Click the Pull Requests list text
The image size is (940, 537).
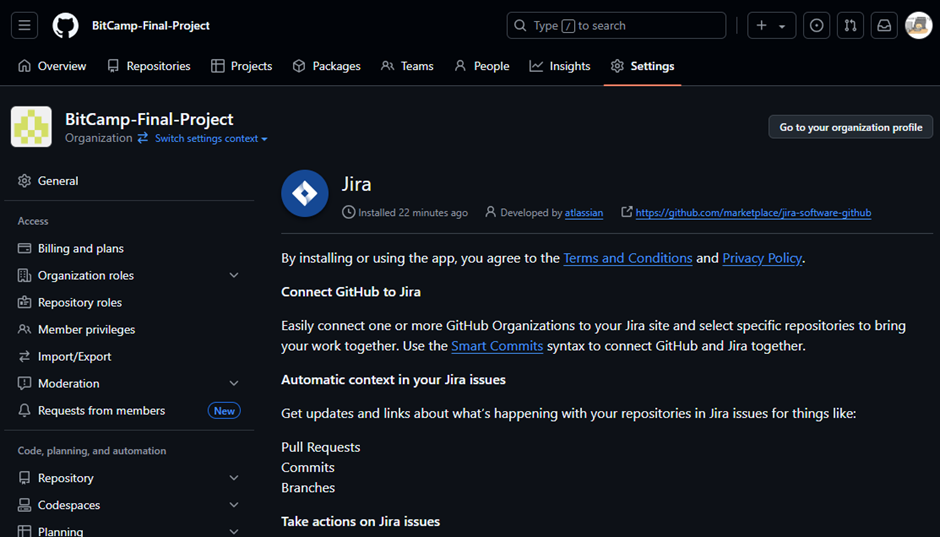point(321,447)
